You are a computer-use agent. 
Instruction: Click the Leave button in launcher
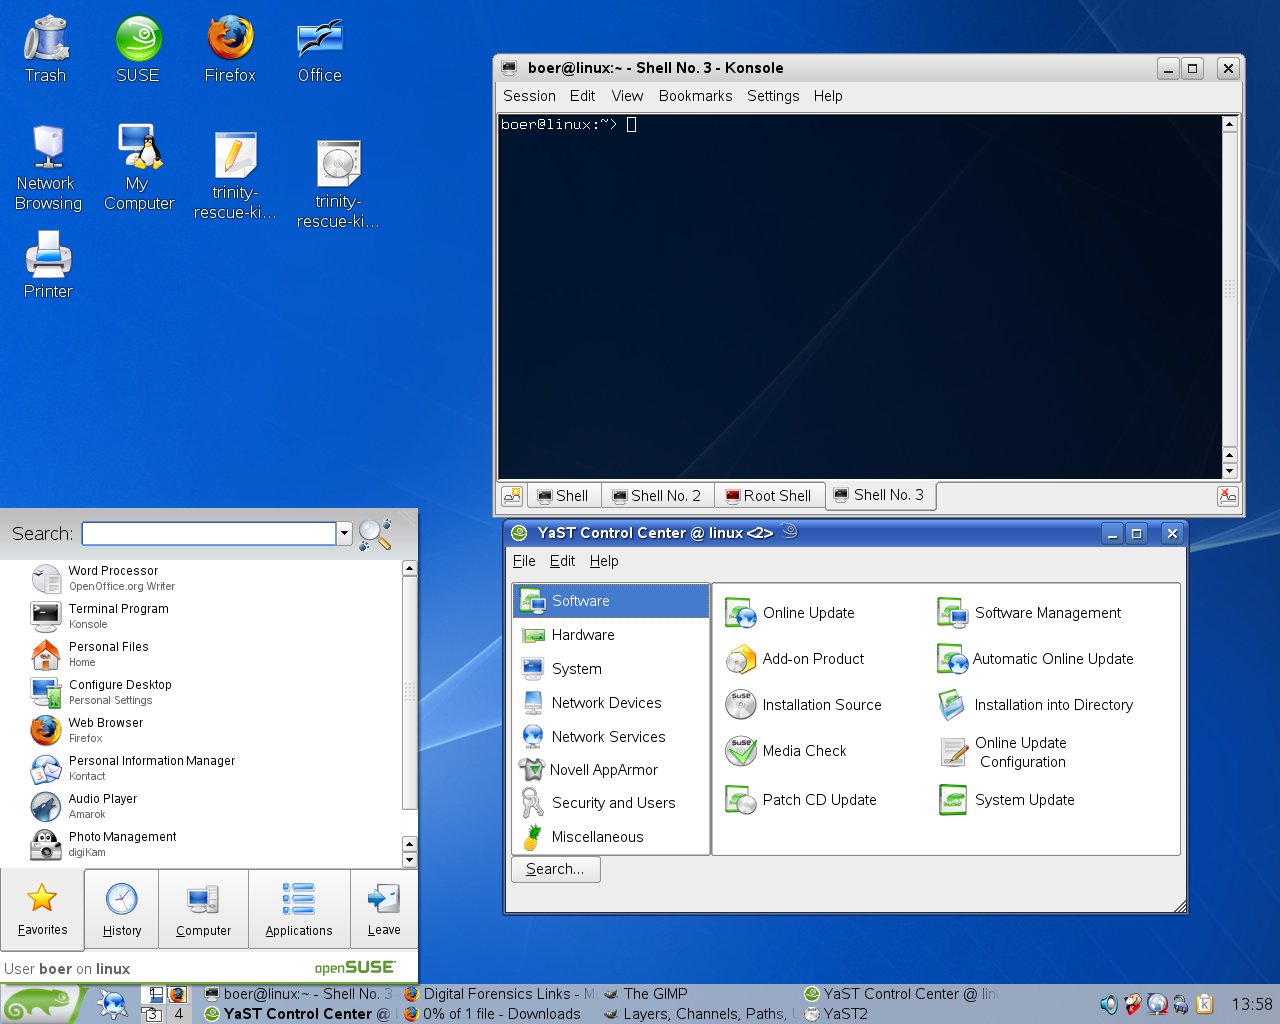tap(384, 909)
